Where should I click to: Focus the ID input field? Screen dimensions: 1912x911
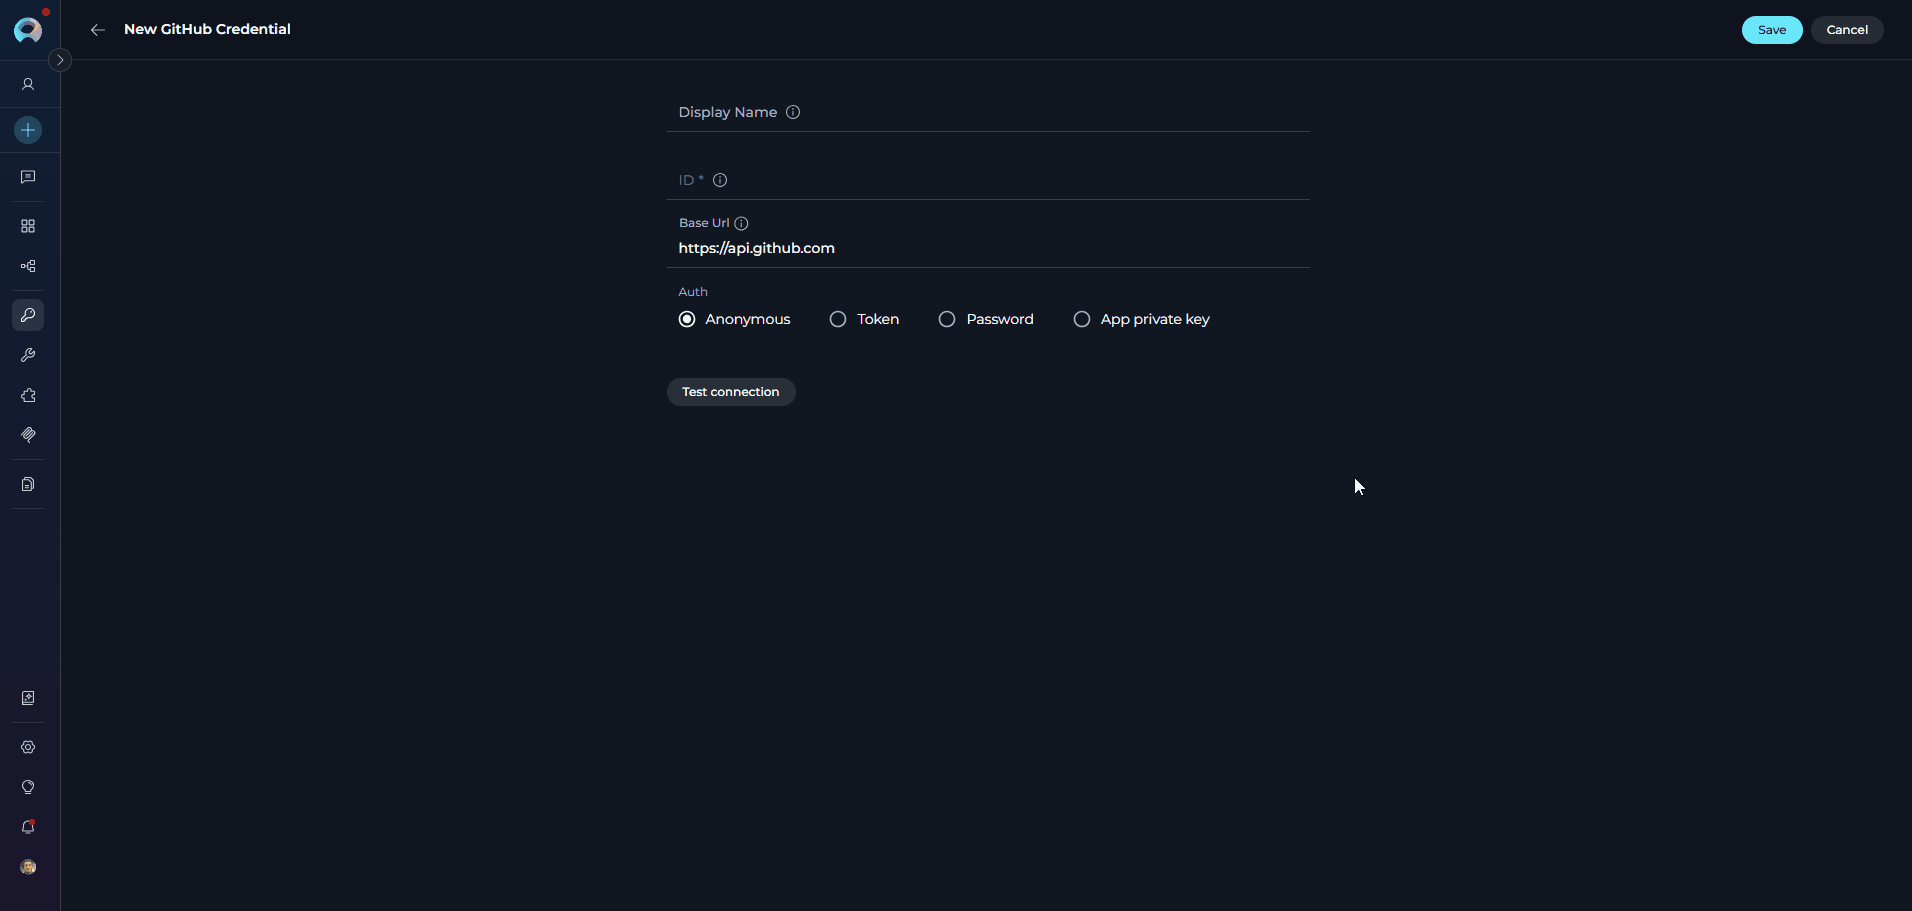(988, 180)
